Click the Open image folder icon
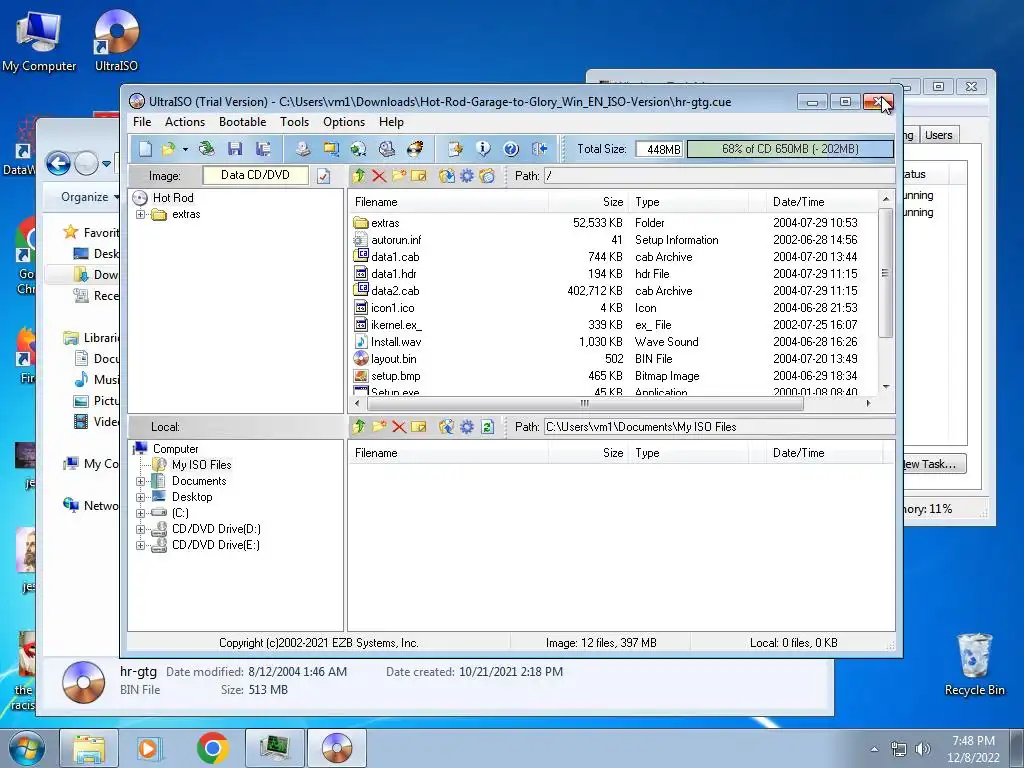The width and height of the screenshot is (1024, 768). 168,149
